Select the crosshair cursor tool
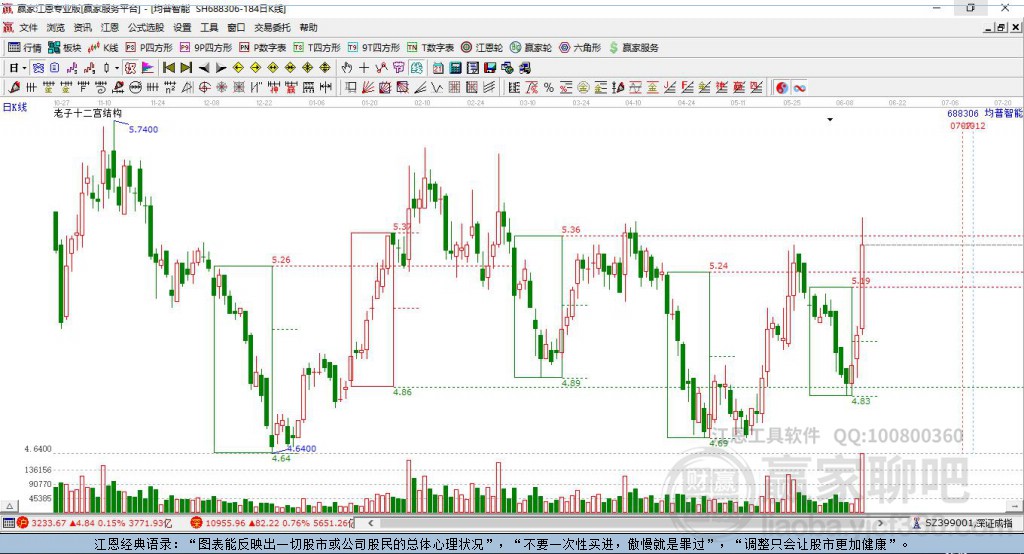The height and width of the screenshot is (554, 1024). 364,68
